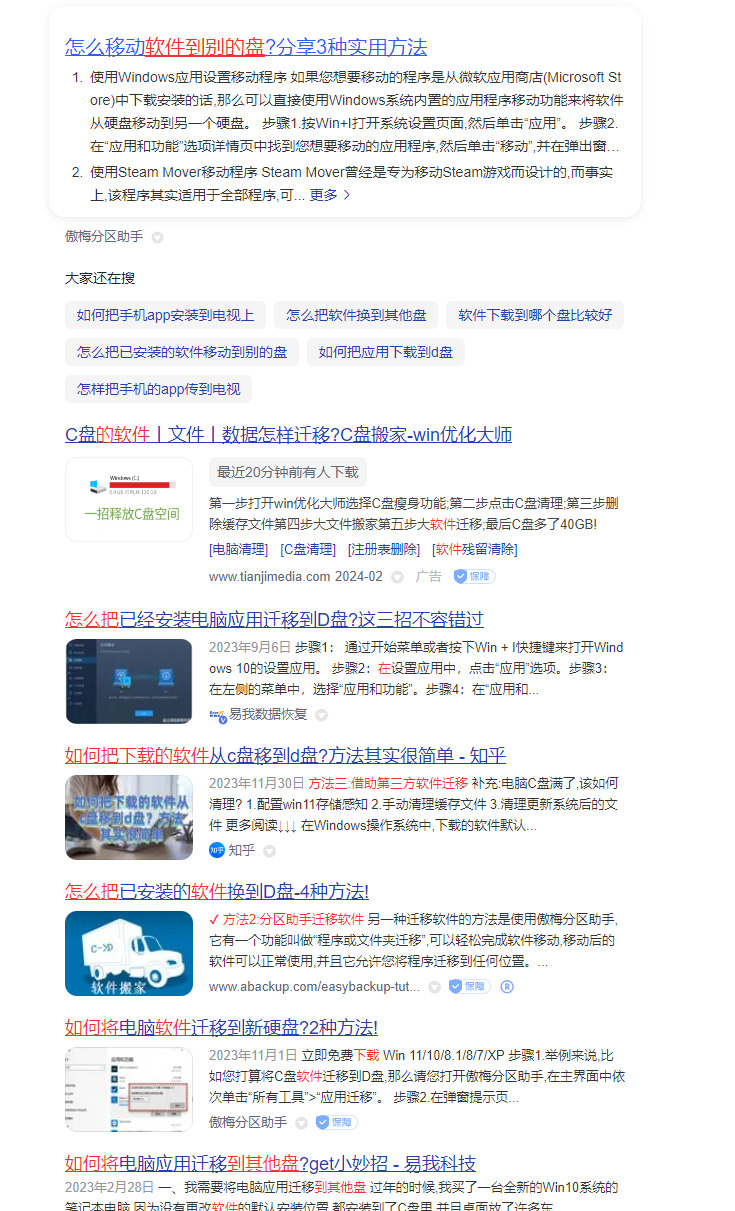Click www.abackup.com/easybackup-tut... URL

click(314, 987)
